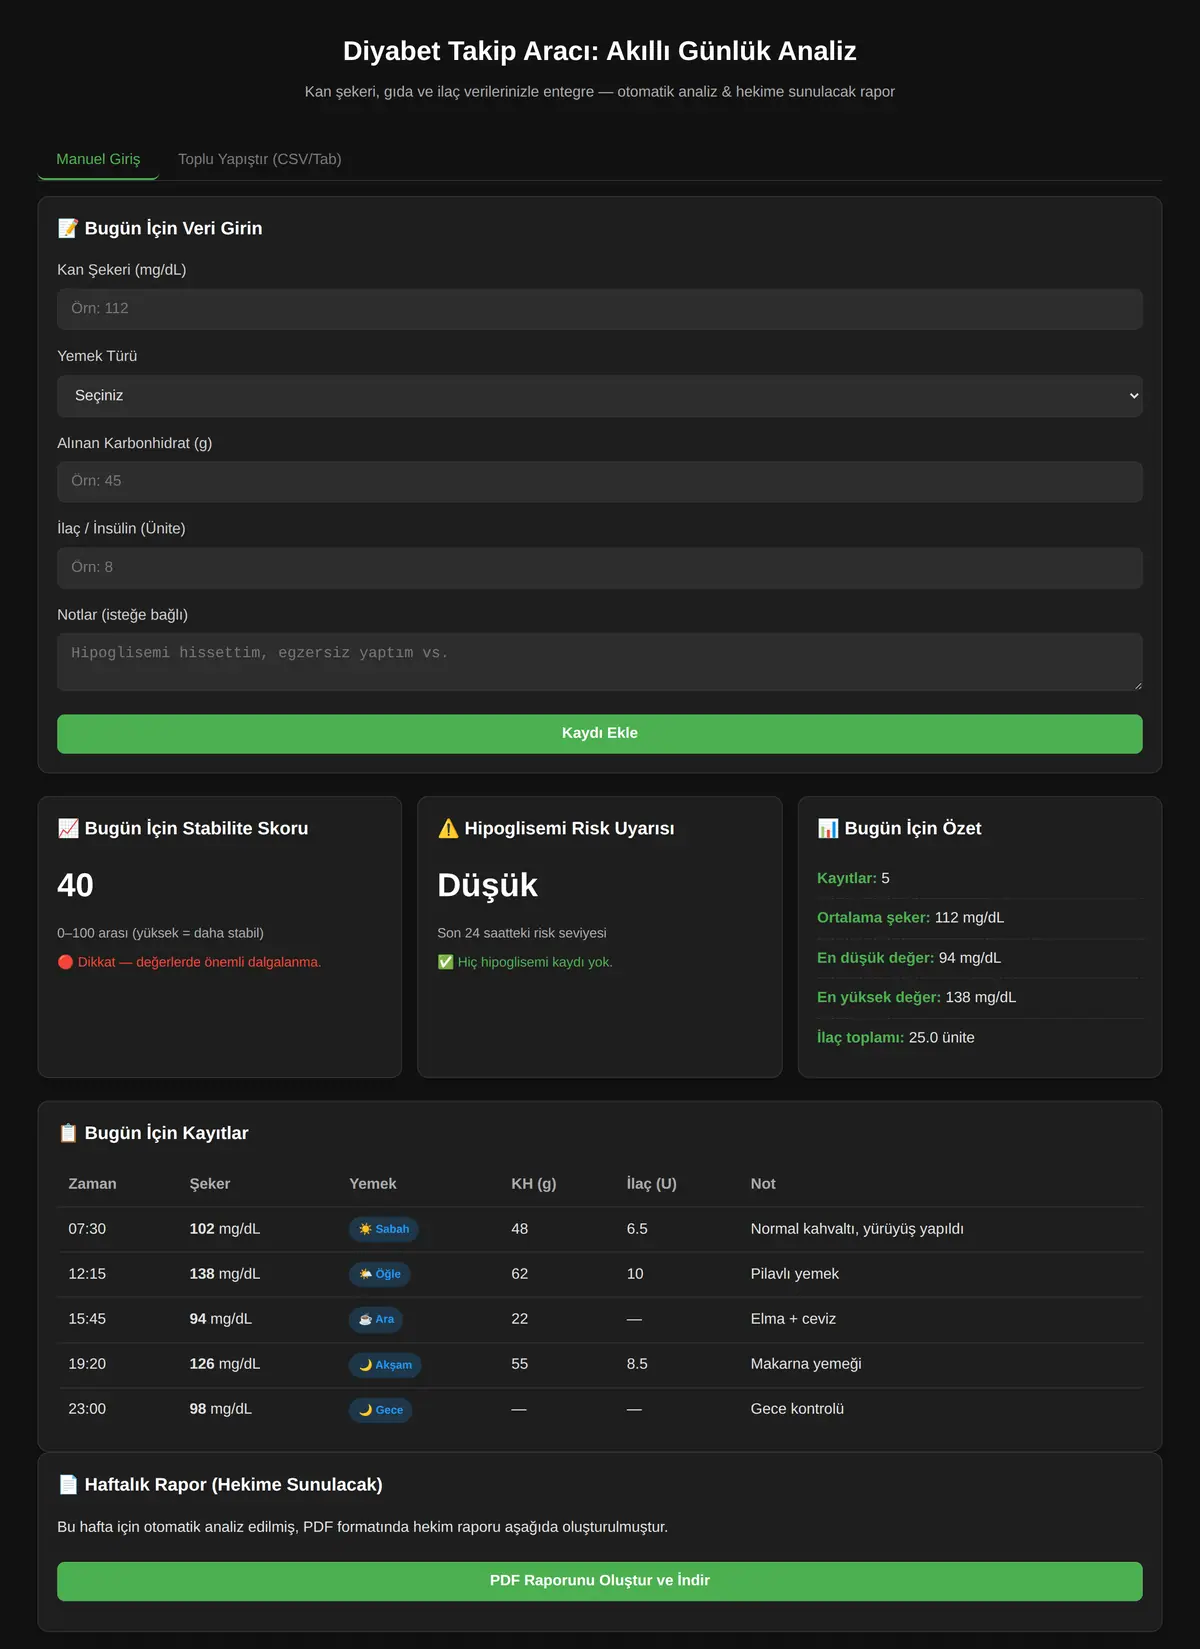Click the warning icon beside Hipoglisemi Risk Uyarısı
This screenshot has height=1649, width=1200.
click(x=448, y=828)
